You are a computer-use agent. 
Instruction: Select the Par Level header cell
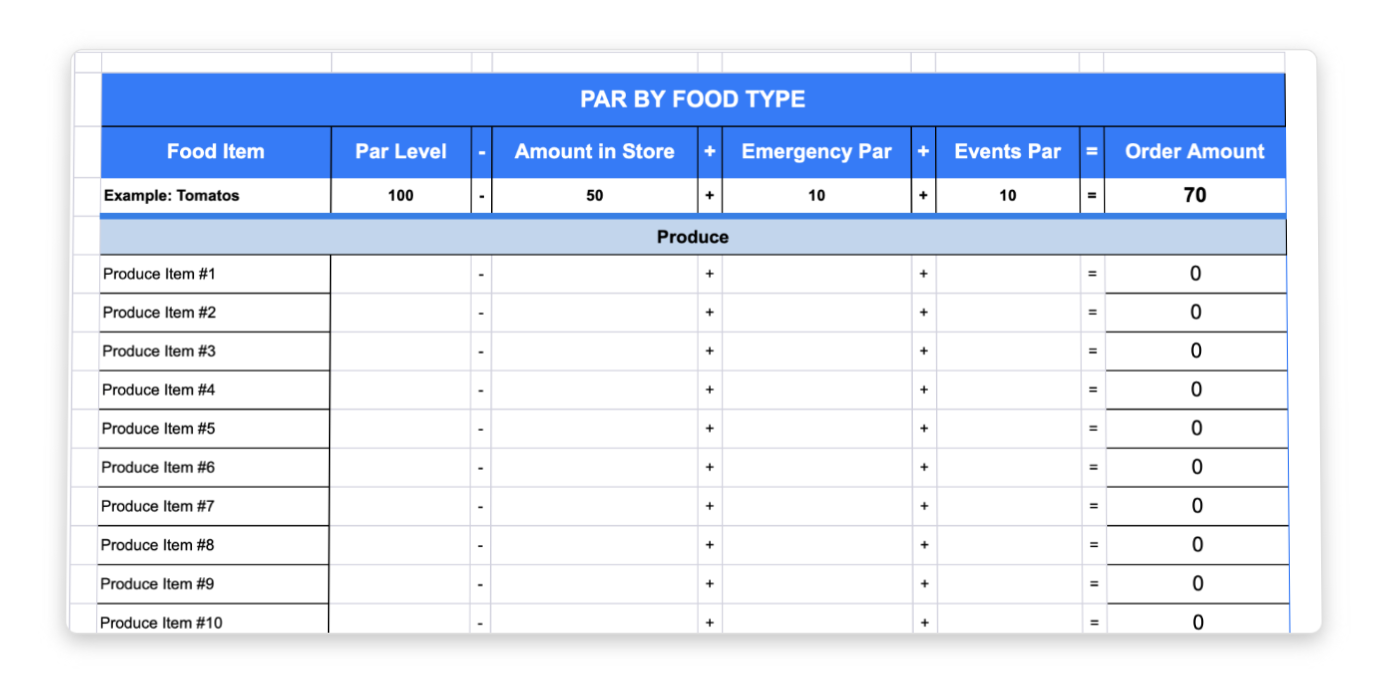400,152
